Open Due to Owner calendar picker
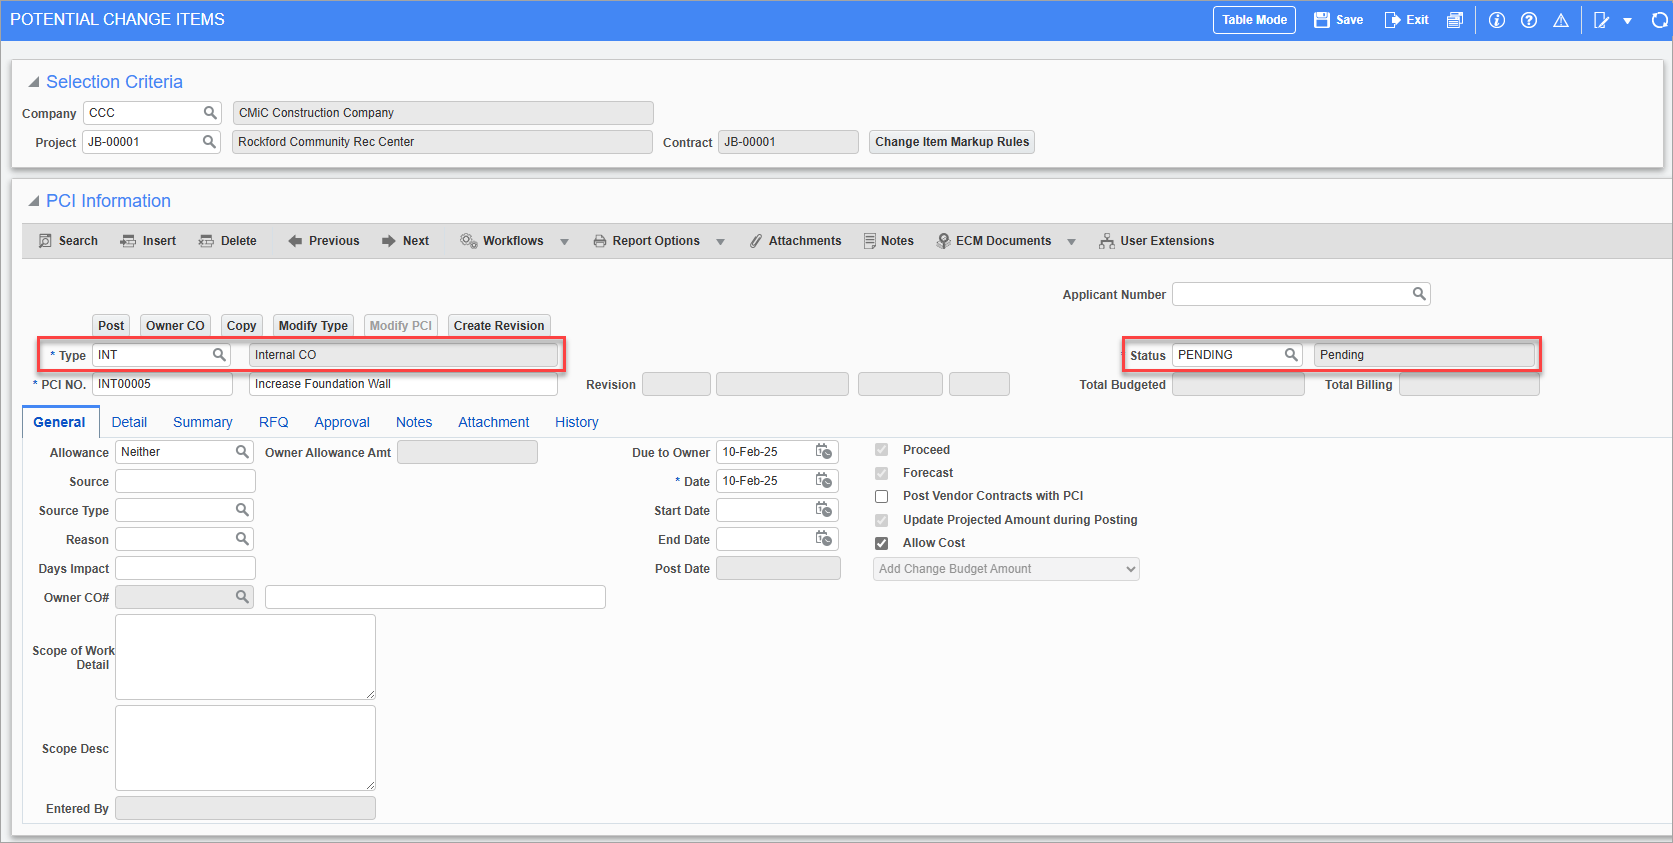1673x843 pixels. click(824, 452)
